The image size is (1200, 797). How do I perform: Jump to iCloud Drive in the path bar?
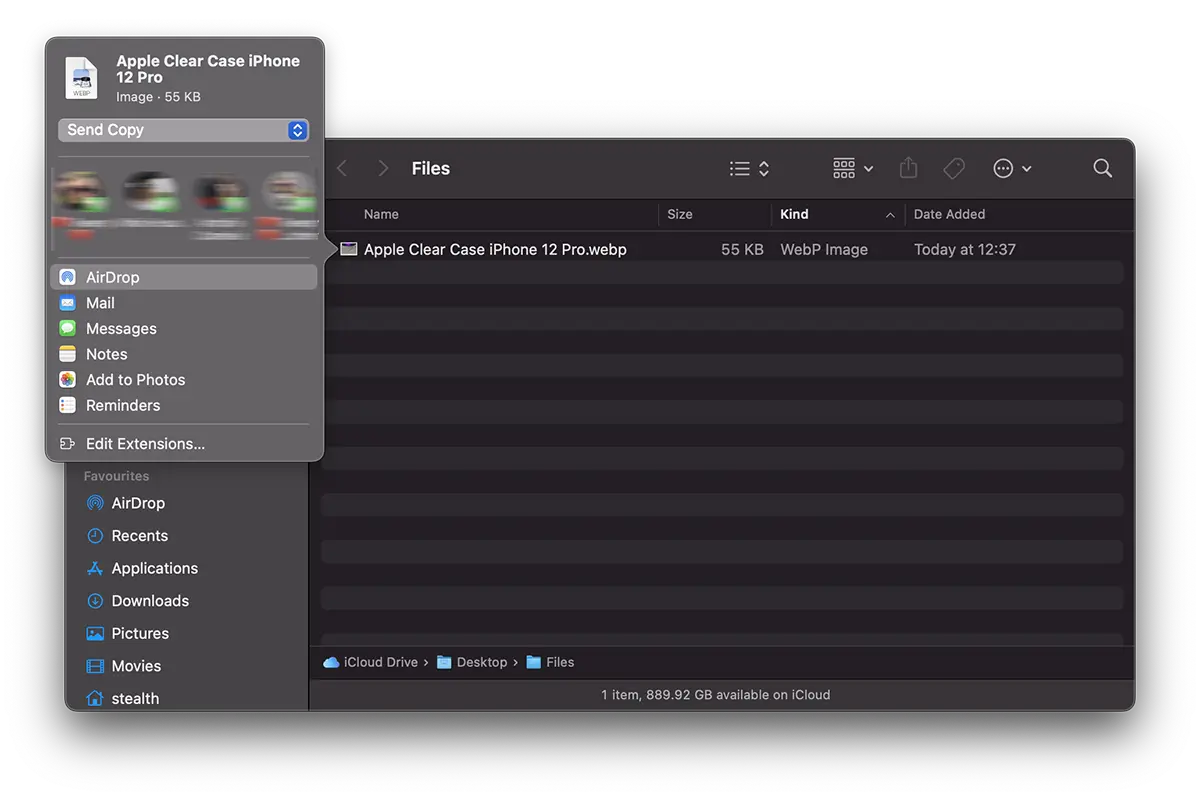pos(371,662)
